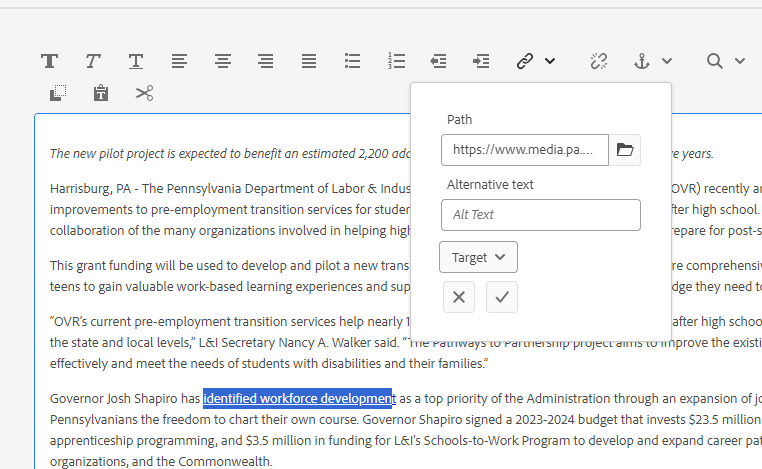Click the anchor icon
The image size is (762, 469).
tap(642, 61)
